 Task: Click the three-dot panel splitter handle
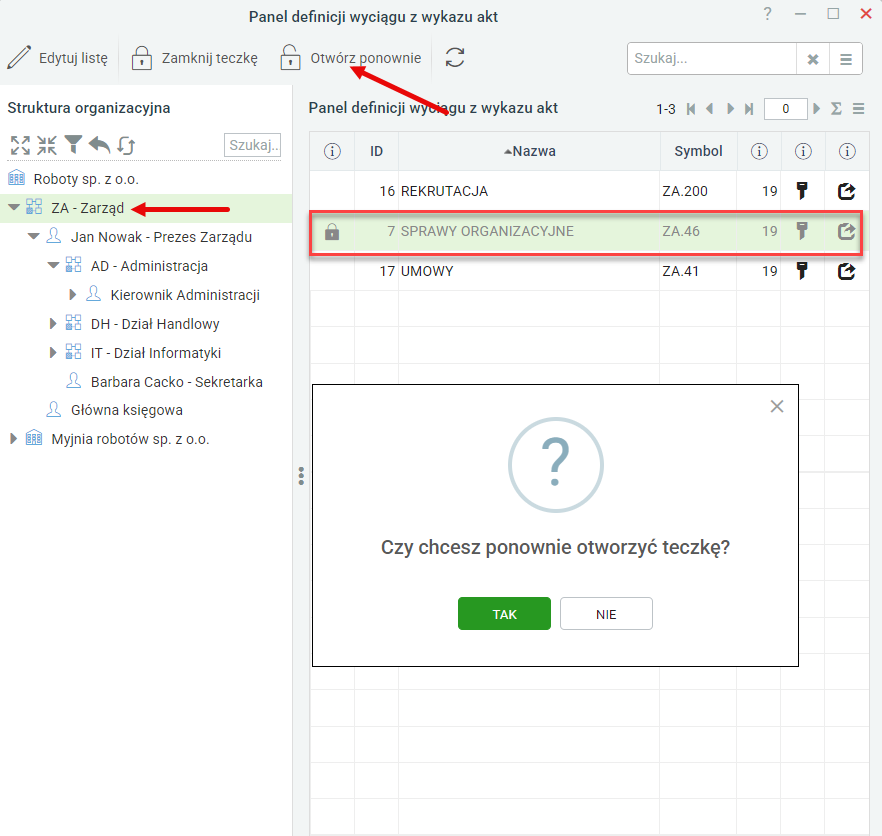pyautogui.click(x=302, y=476)
